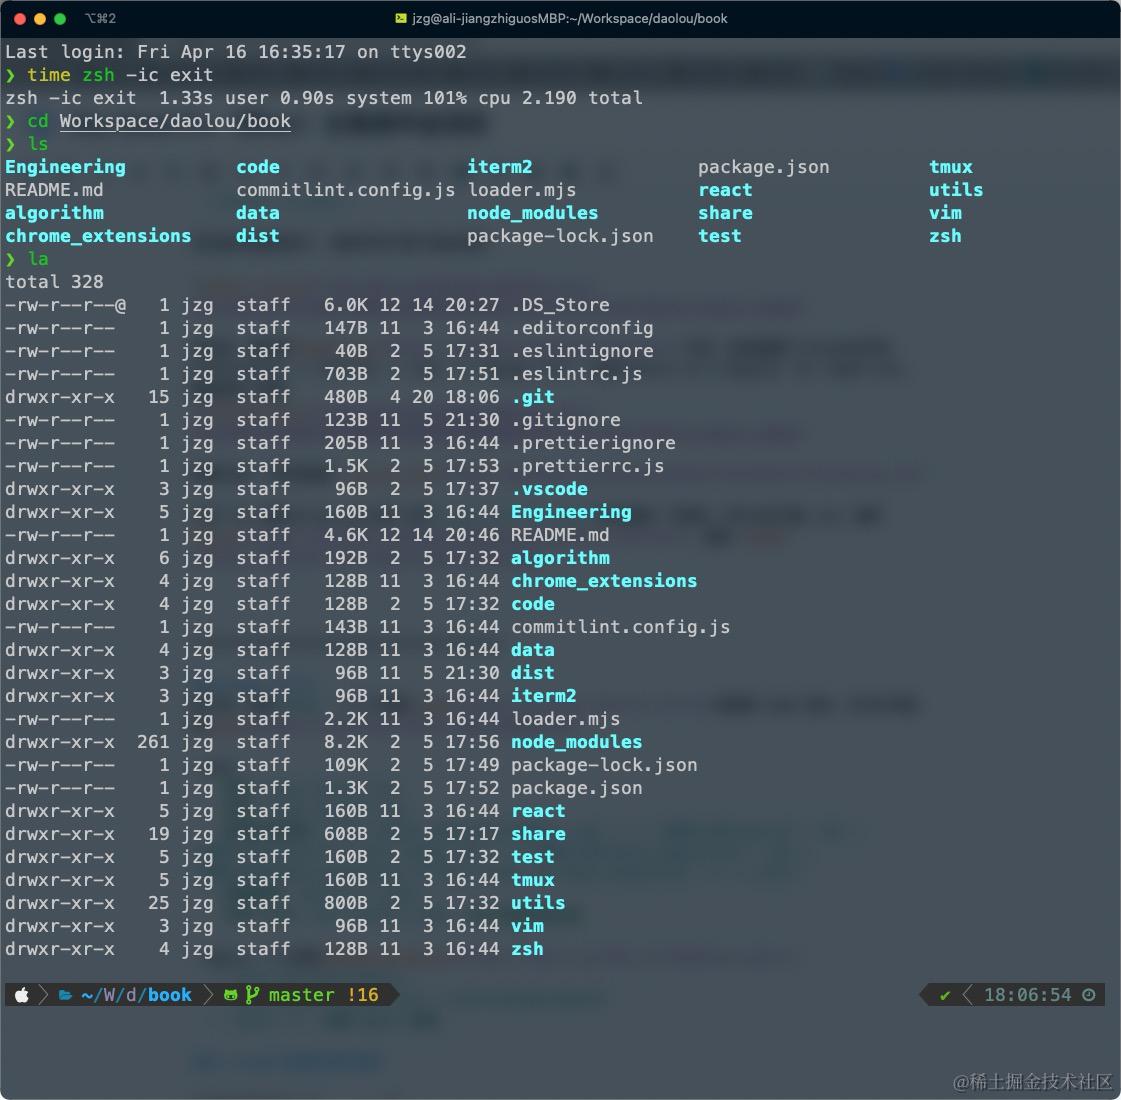The width and height of the screenshot is (1121, 1100).
Task: Click 'test' in the ls output
Action: (x=719, y=236)
